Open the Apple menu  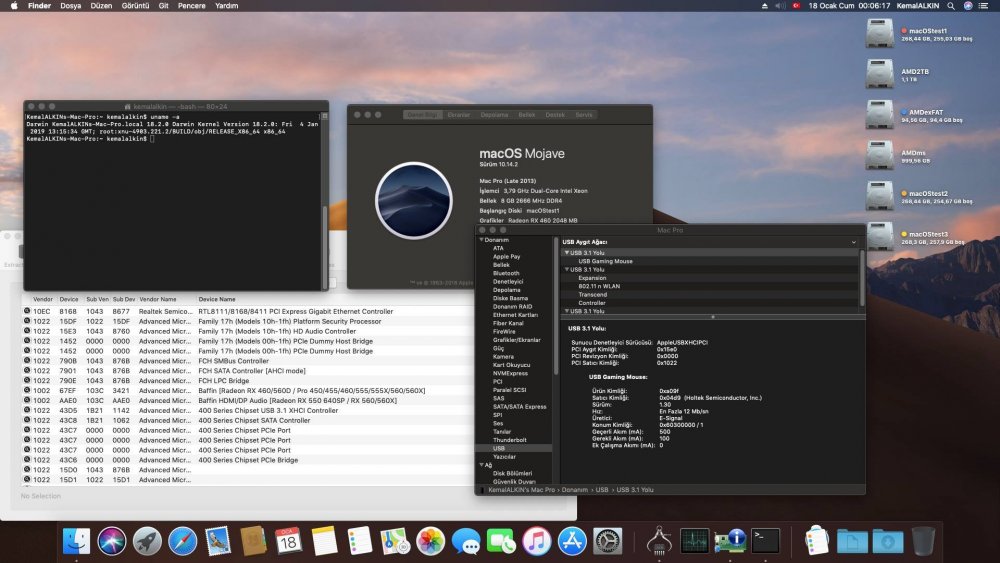[x=14, y=6]
